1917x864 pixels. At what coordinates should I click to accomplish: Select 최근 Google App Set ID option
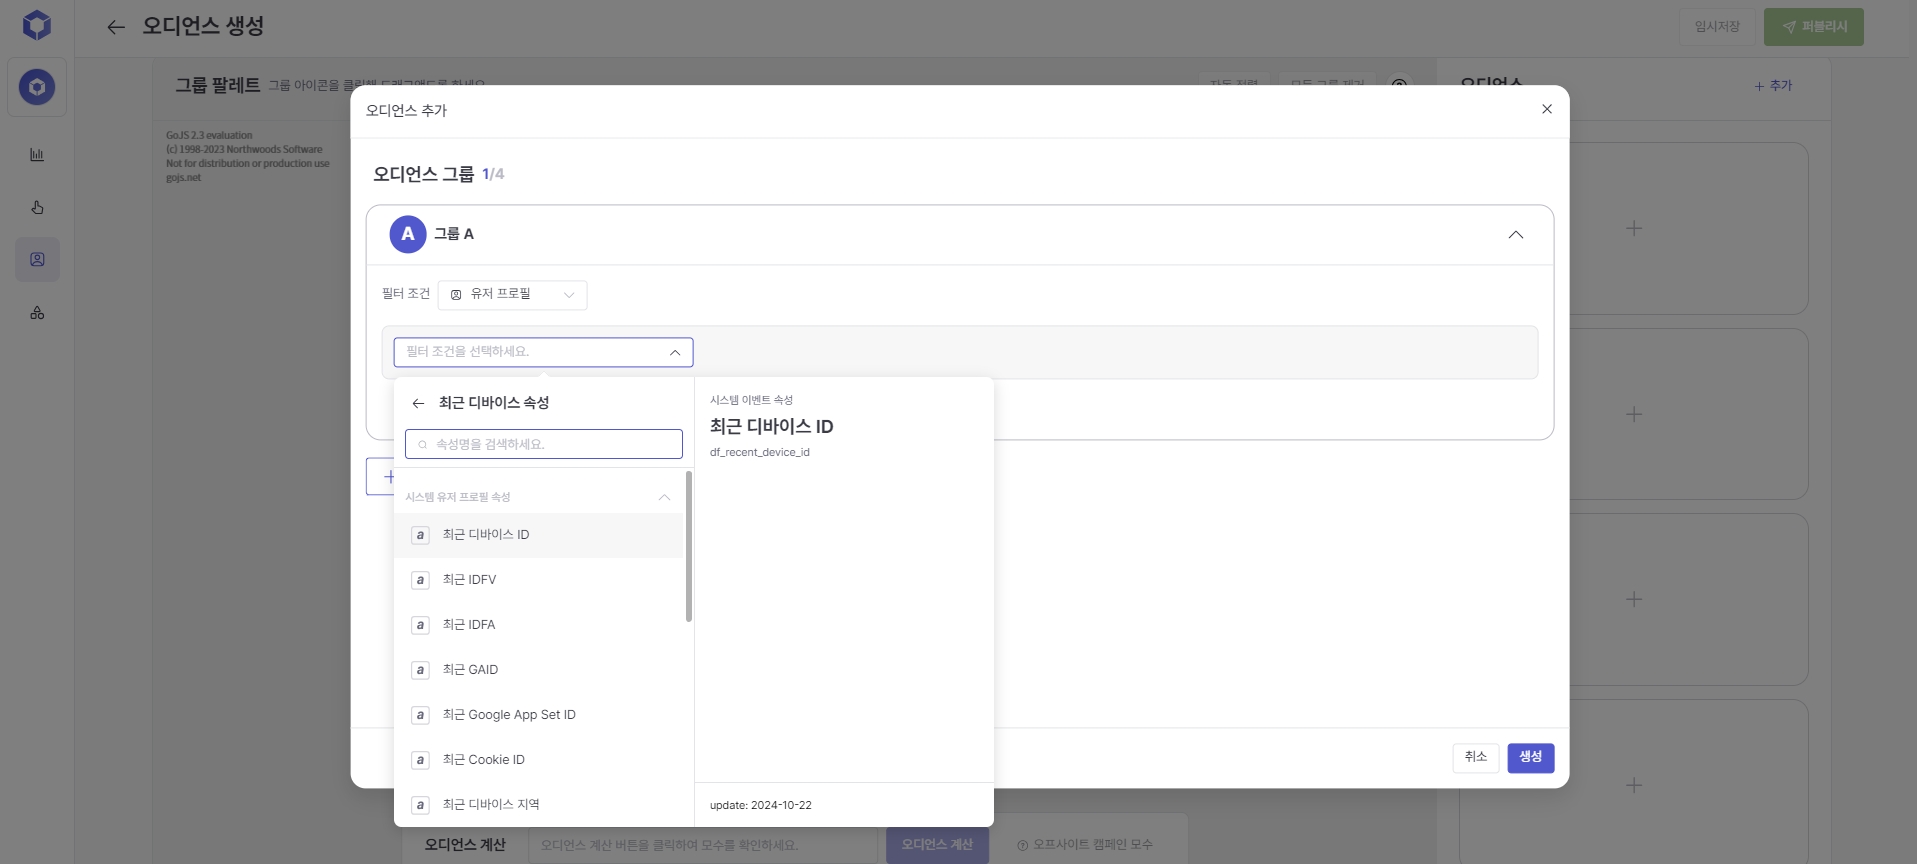(x=509, y=715)
